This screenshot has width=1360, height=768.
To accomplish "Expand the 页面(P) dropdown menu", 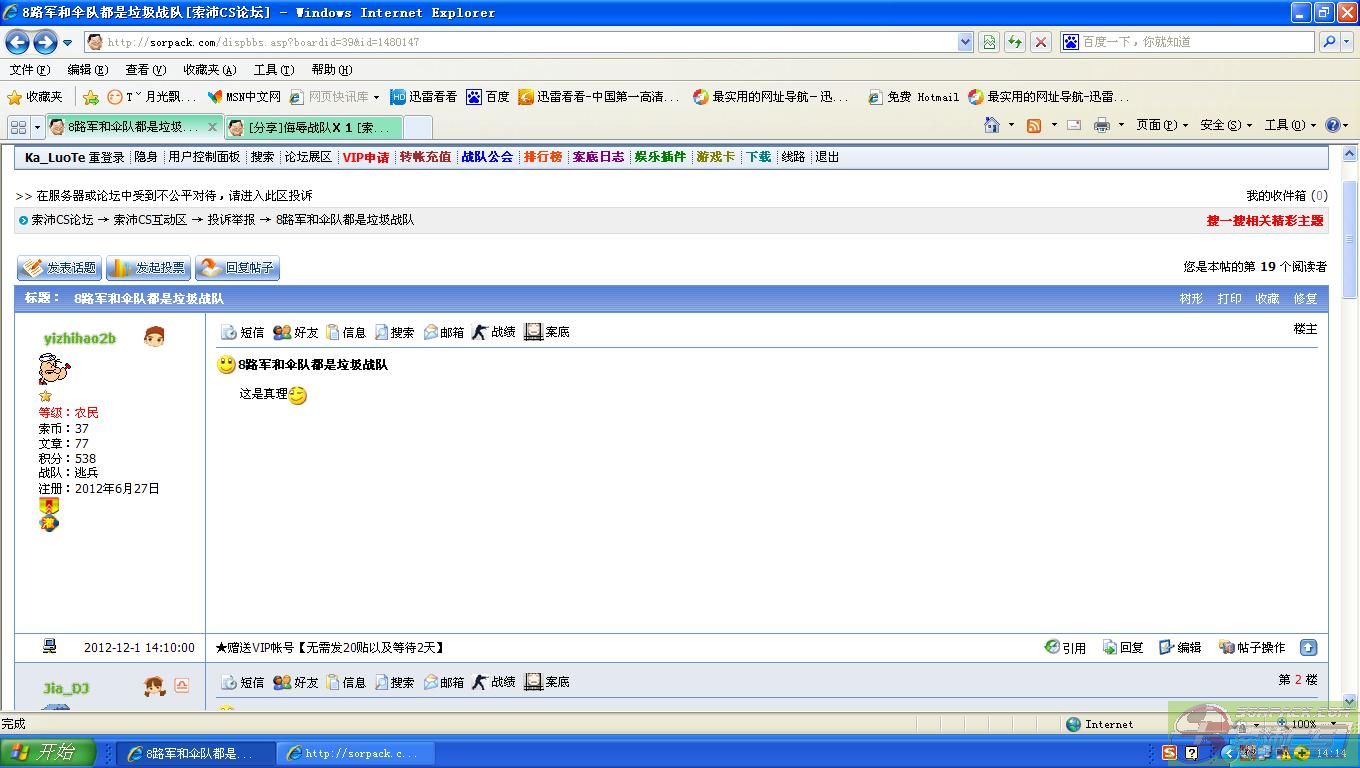I will tap(1162, 125).
